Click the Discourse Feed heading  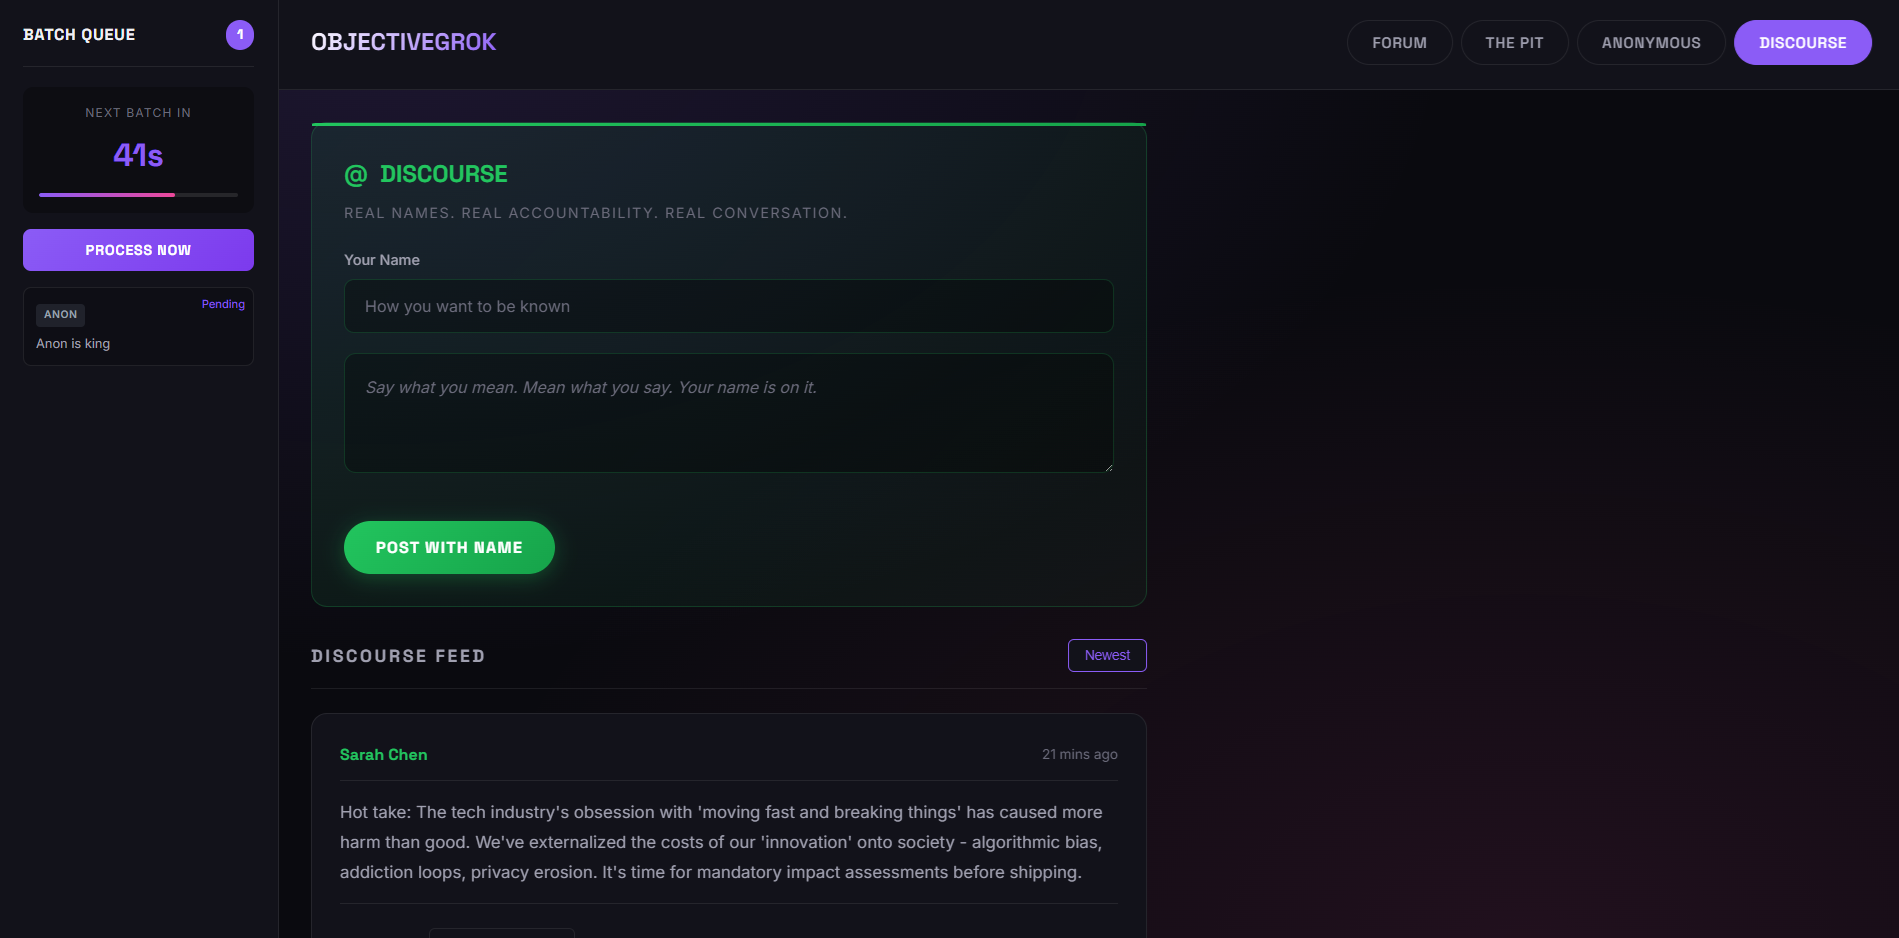tap(397, 655)
